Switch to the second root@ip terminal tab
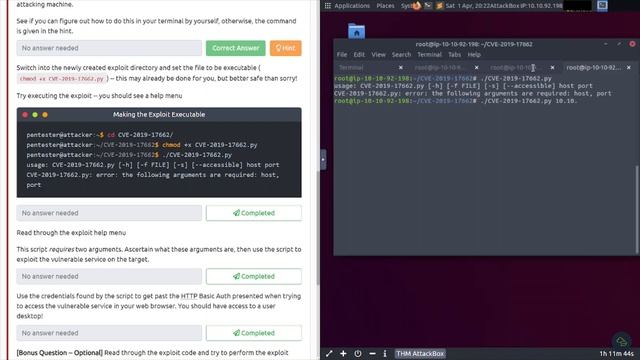 tap(442, 67)
